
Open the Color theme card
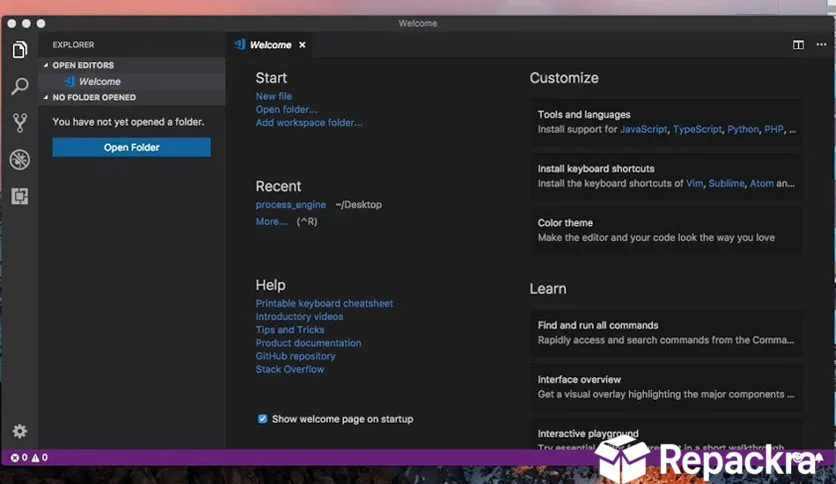click(x=666, y=230)
